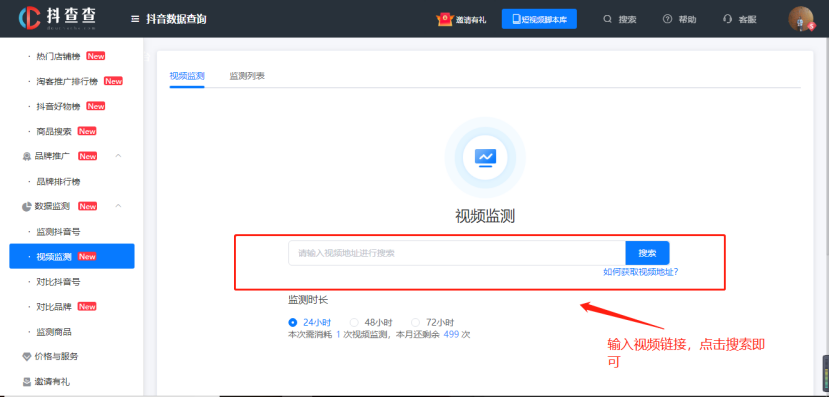Screen dimensions: 829x397
Task: Click the New badge beside 淘客推广排行榜
Action: click(x=113, y=81)
